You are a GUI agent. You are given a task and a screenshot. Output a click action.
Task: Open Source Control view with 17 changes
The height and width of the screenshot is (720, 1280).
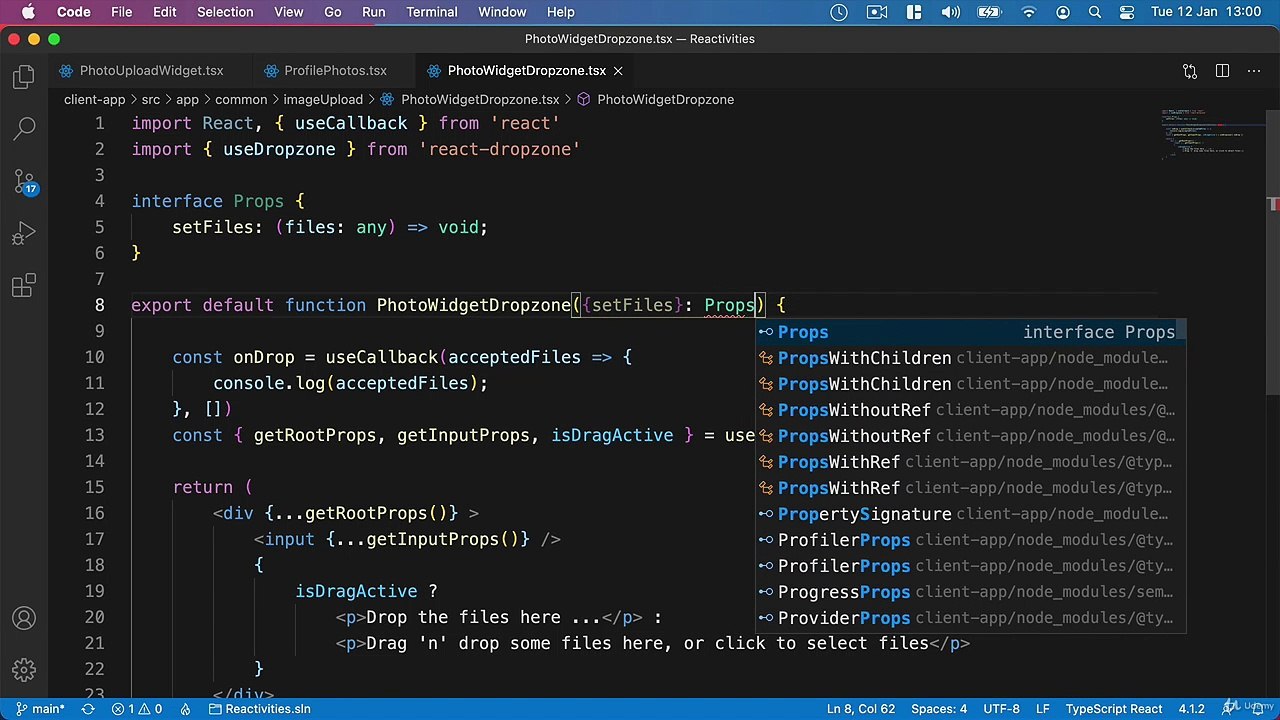pos(24,182)
